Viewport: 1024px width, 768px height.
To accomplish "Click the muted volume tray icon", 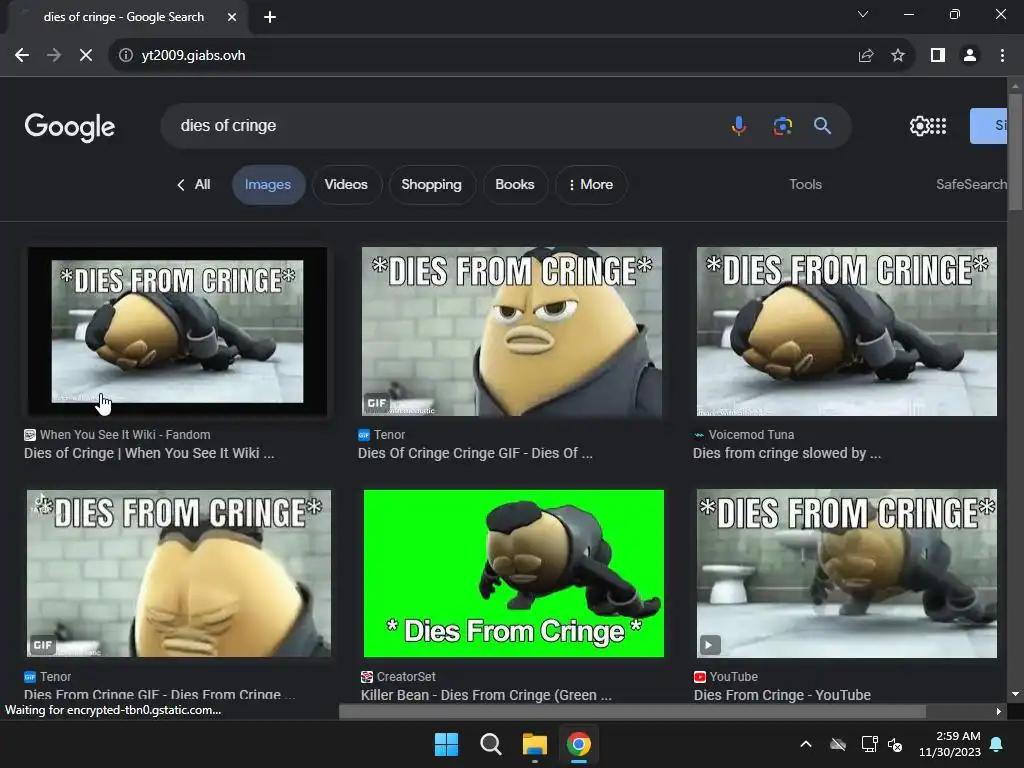I will [895, 744].
